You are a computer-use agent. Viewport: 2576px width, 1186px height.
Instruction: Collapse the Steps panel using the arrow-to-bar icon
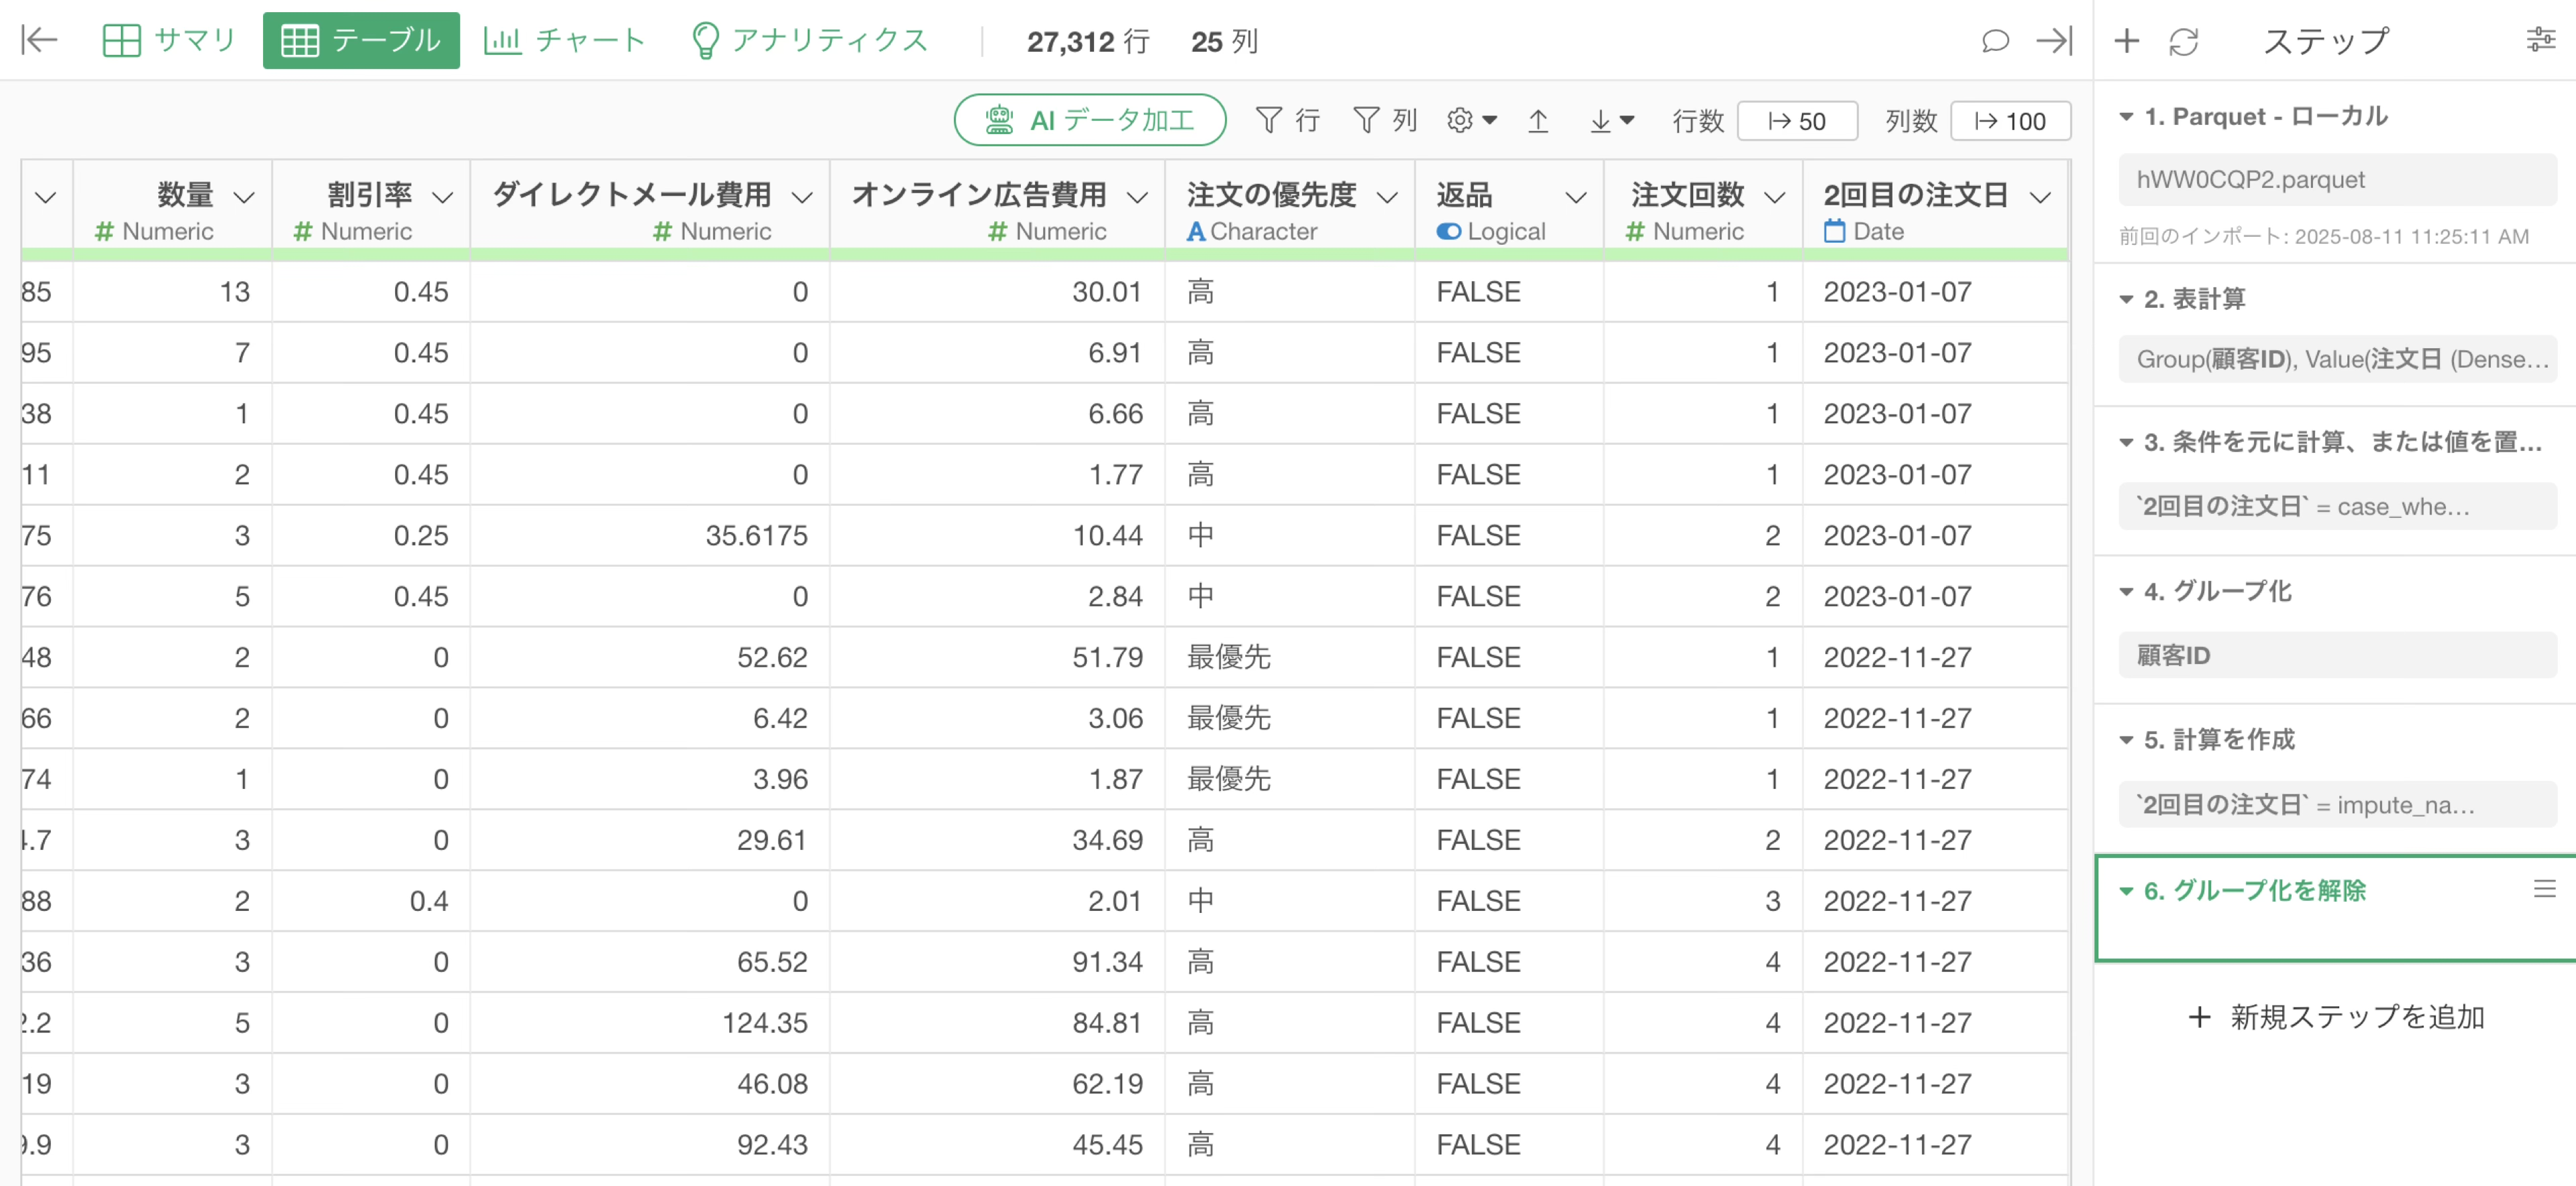pos(2054,40)
